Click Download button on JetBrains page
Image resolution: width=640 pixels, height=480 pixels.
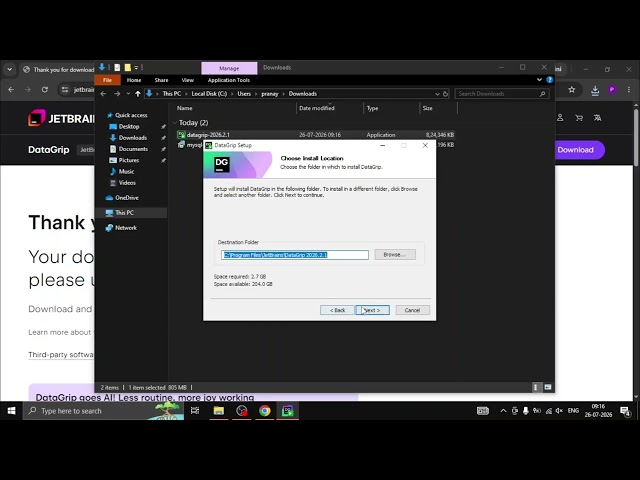coord(578,150)
